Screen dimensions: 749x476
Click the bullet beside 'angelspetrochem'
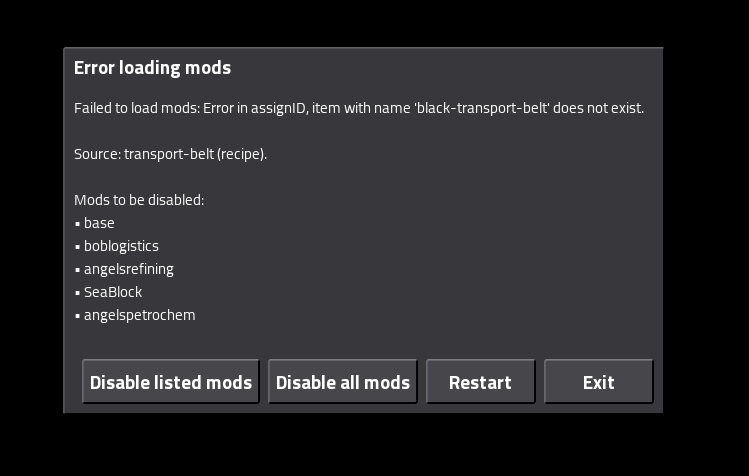point(77,316)
